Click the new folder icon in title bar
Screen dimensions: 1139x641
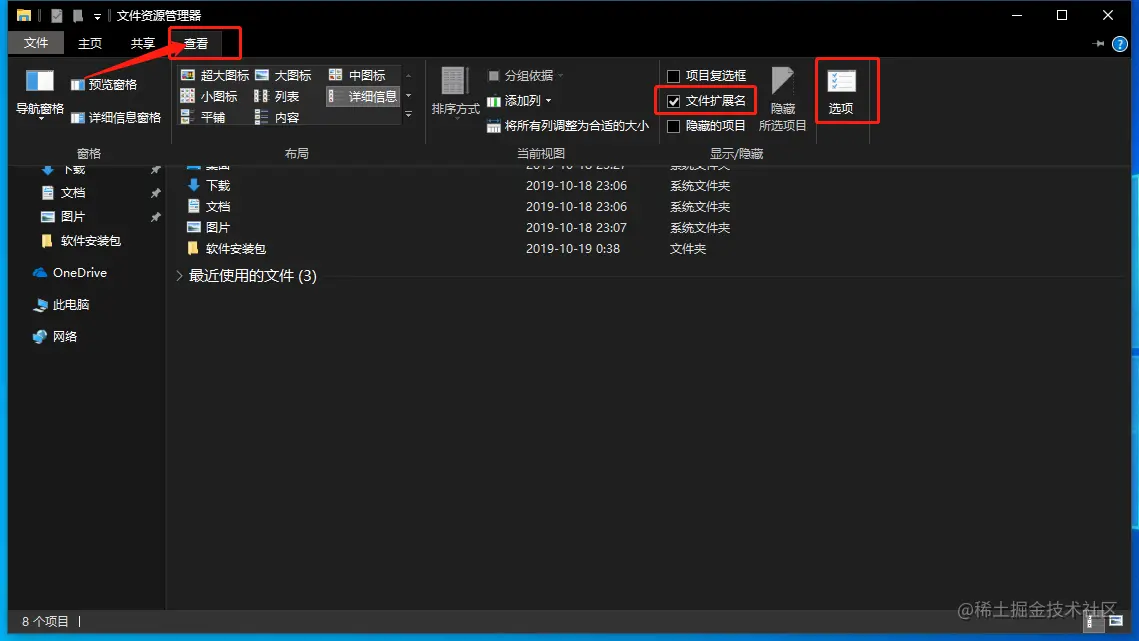[78, 15]
